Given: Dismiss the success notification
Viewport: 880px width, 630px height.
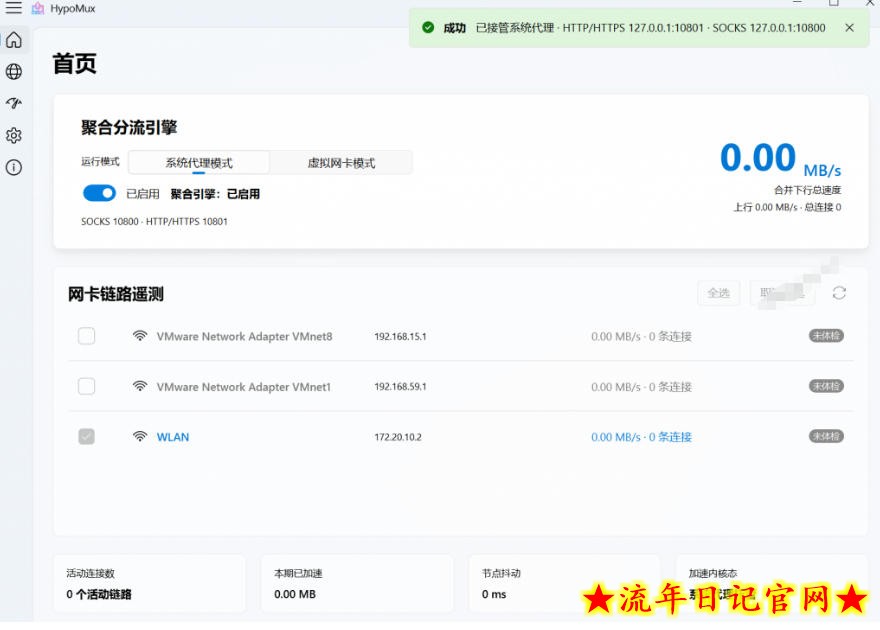Looking at the screenshot, I should click(x=849, y=27).
